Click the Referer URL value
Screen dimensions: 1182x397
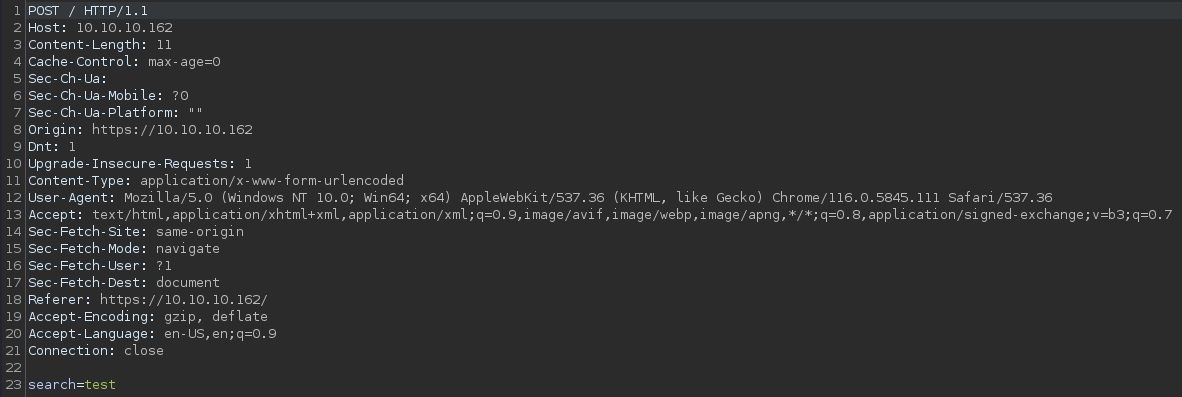point(183,300)
